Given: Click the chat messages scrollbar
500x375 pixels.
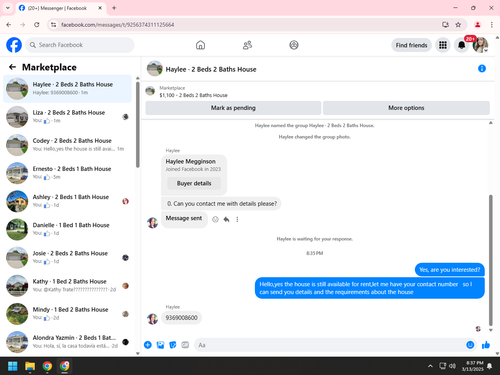Looking at the screenshot, I should click(490, 260).
